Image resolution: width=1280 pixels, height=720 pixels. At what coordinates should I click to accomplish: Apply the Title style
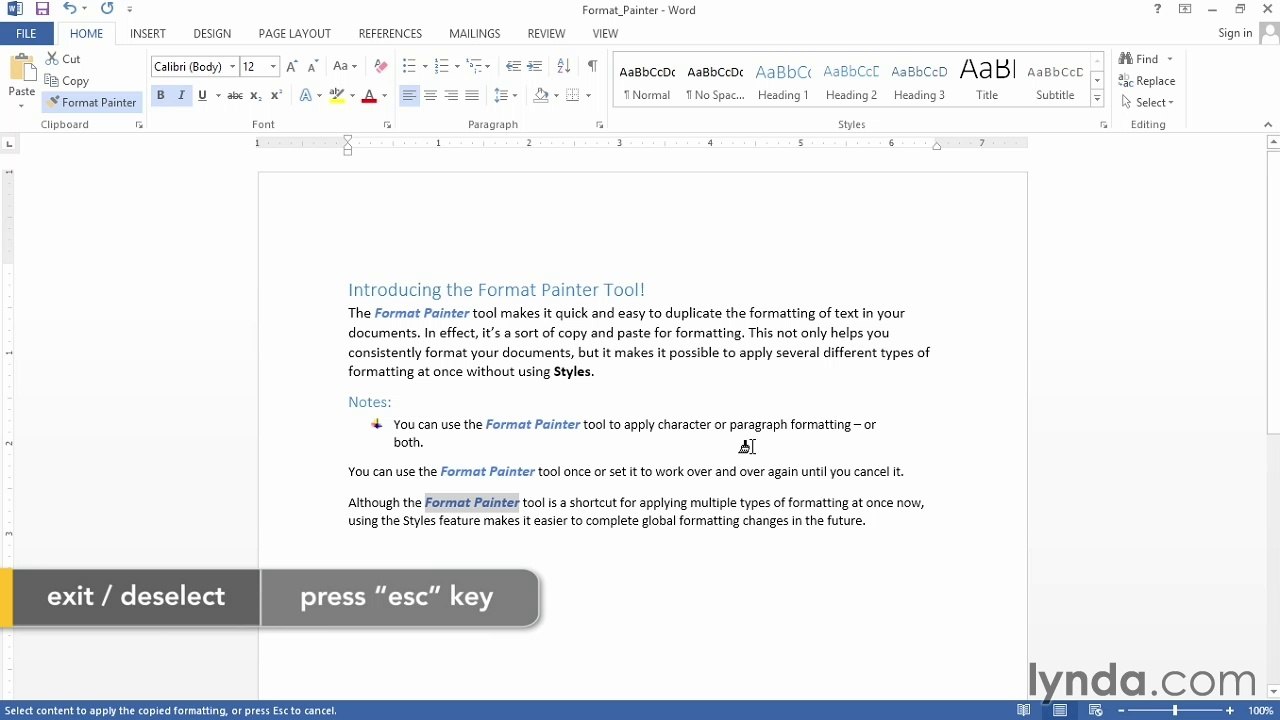[987, 81]
